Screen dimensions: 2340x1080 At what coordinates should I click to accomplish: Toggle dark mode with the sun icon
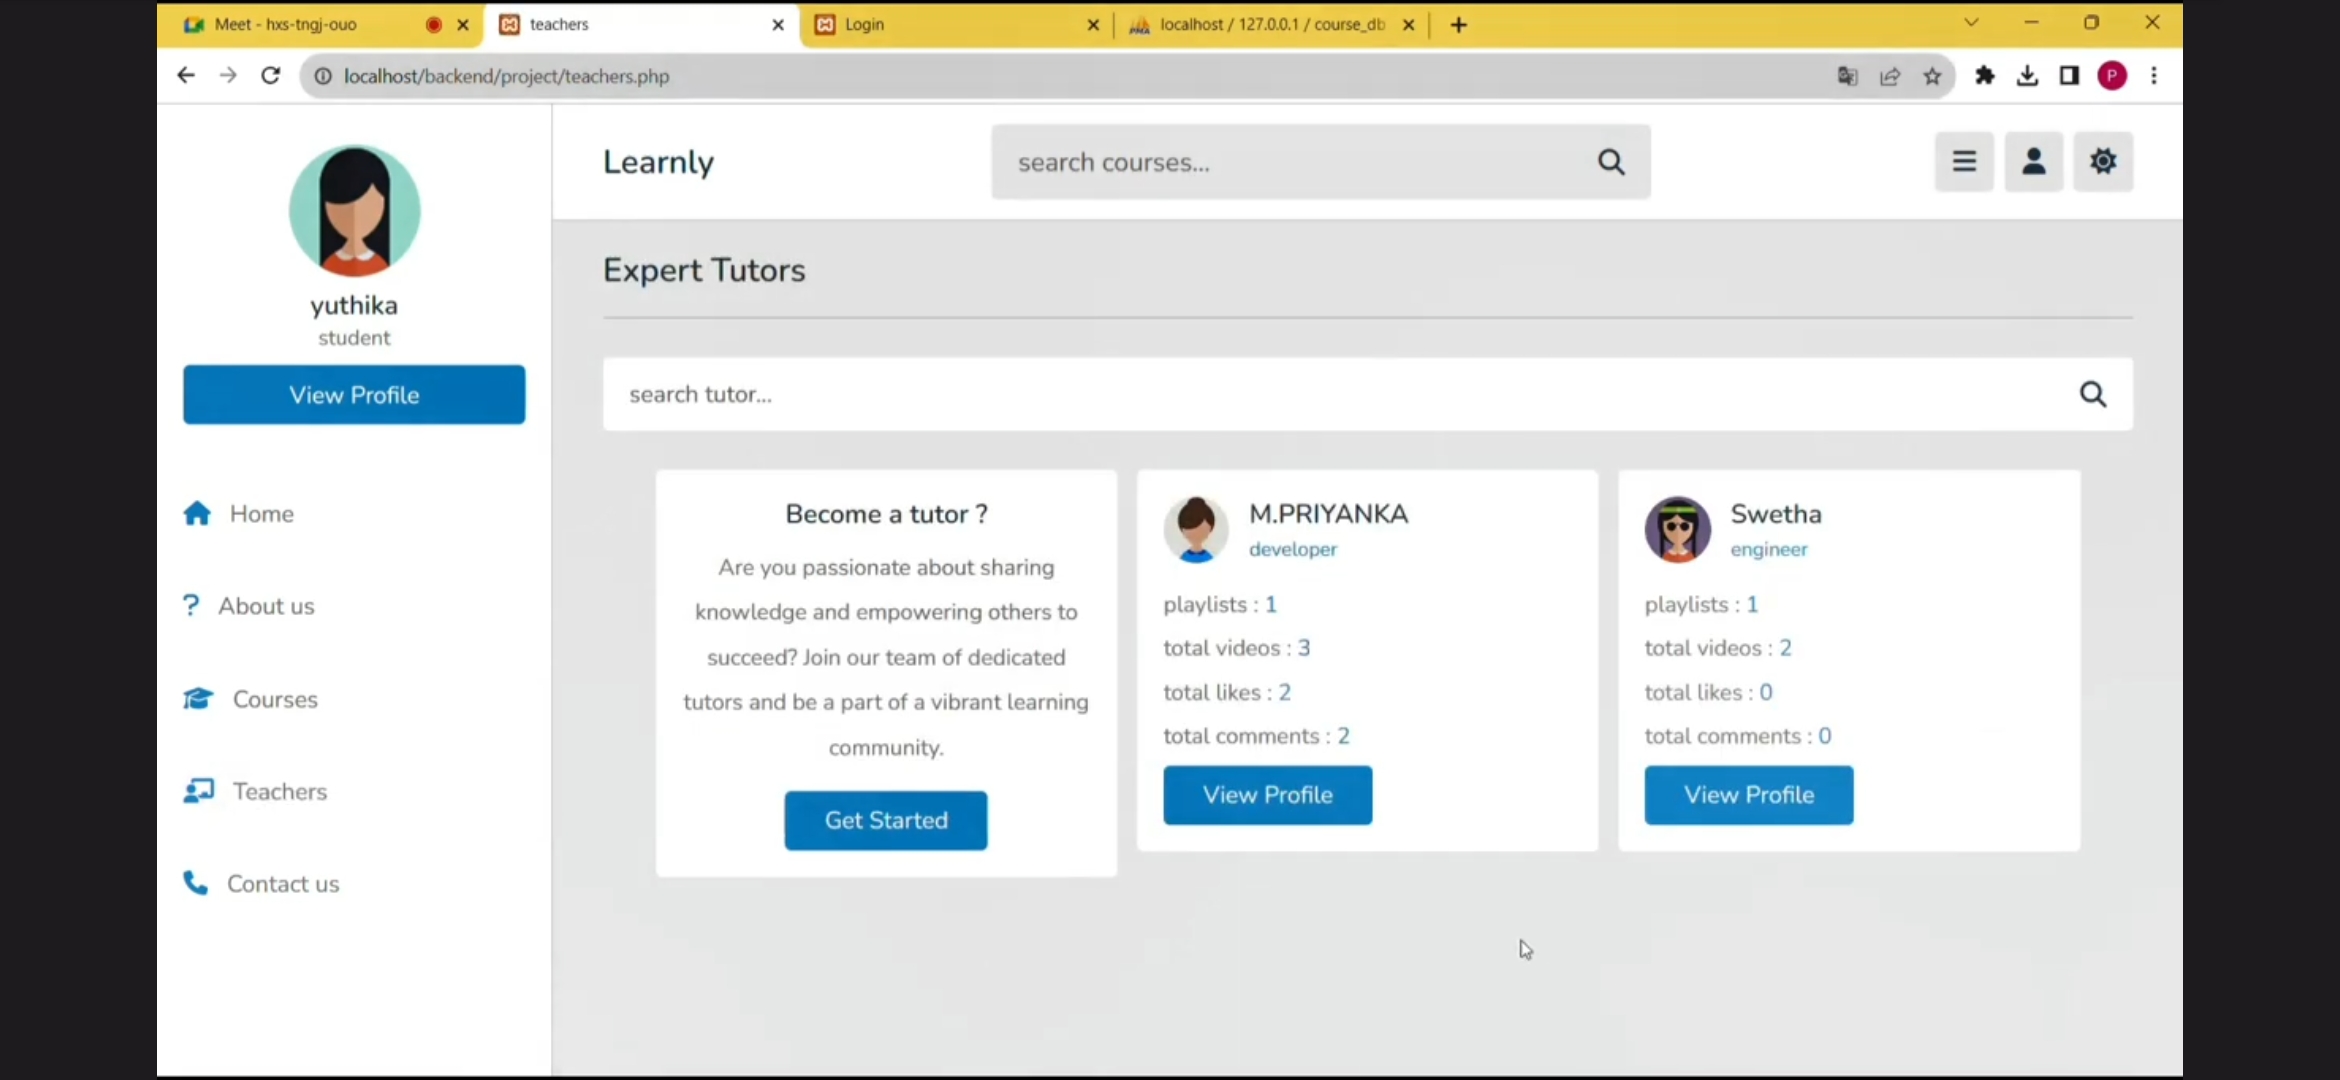click(x=2103, y=162)
